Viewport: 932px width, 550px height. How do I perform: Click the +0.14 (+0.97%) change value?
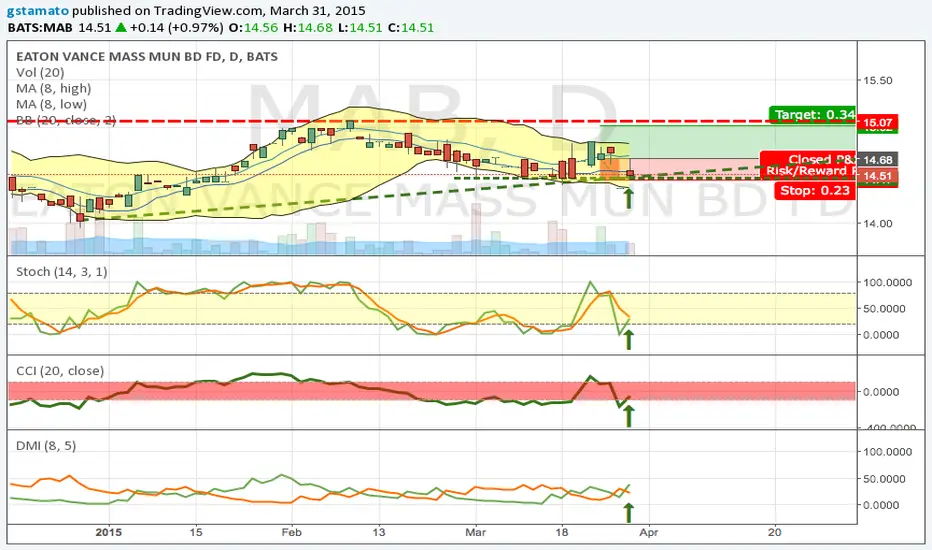point(177,27)
